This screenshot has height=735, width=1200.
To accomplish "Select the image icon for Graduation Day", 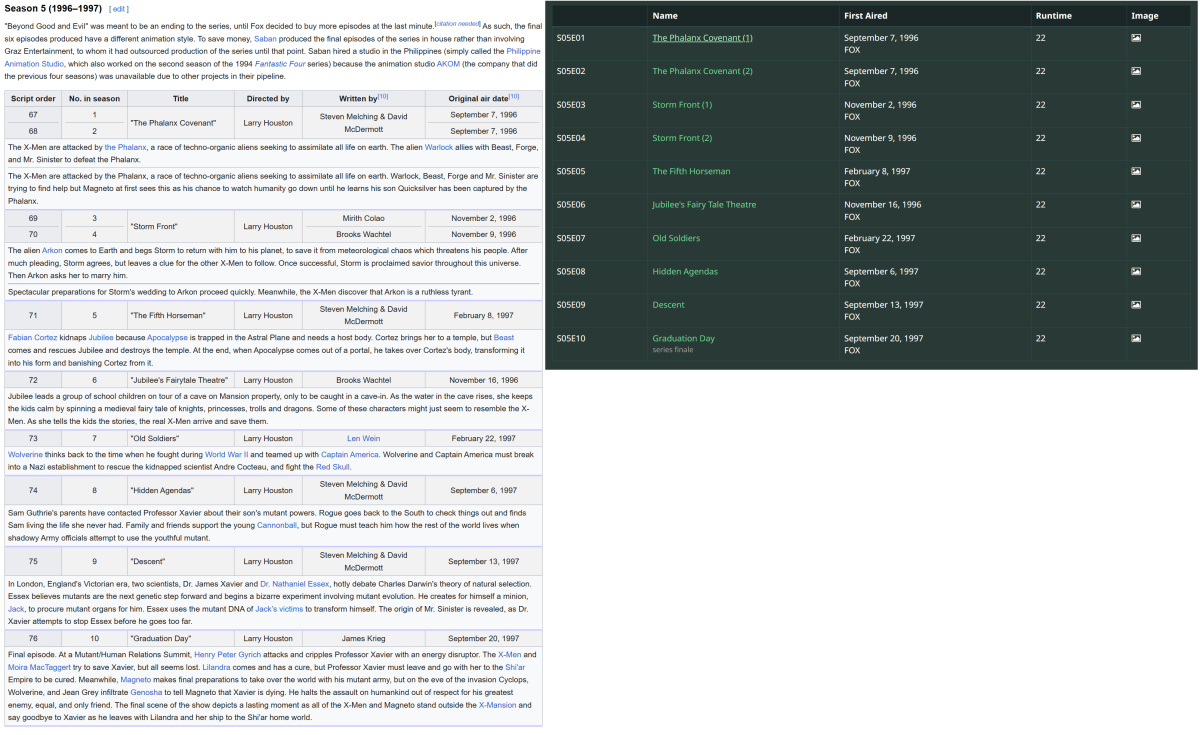I will 1135,338.
